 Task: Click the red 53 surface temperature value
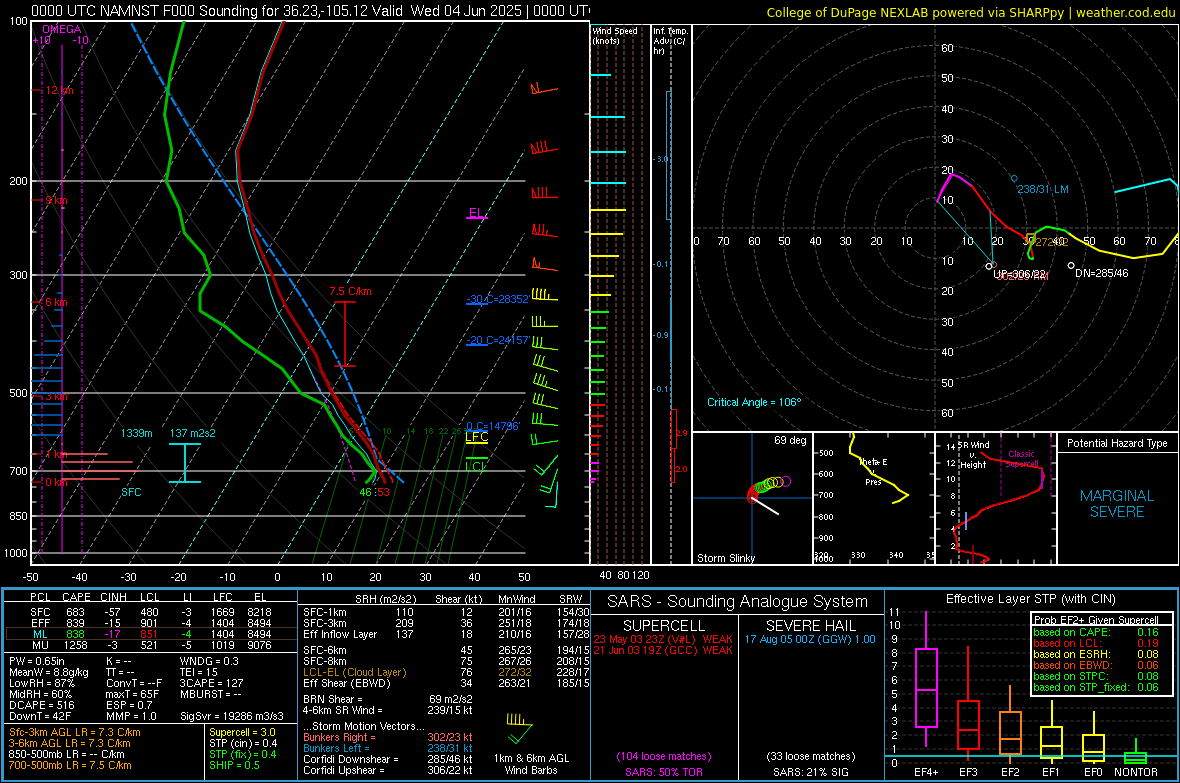pyautogui.click(x=383, y=492)
